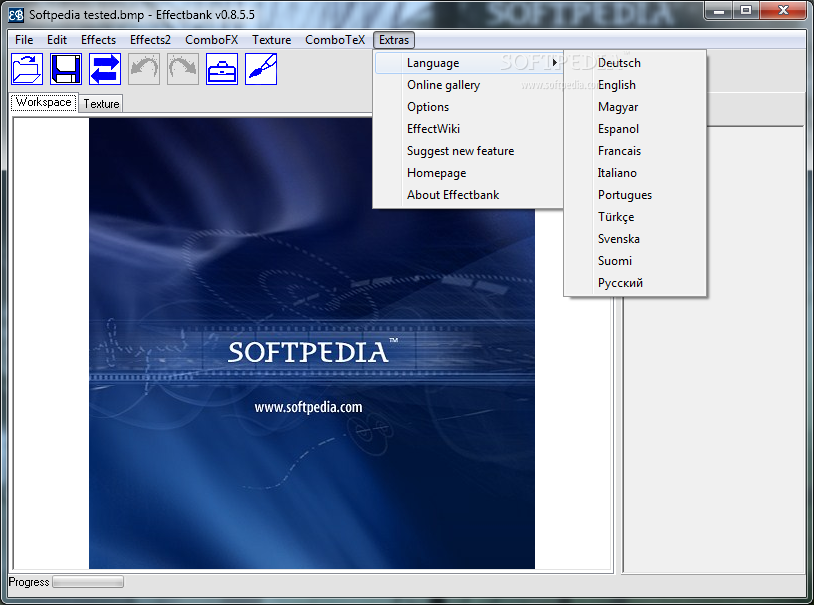Select Русский language
This screenshot has height=605, width=814.
[635, 283]
